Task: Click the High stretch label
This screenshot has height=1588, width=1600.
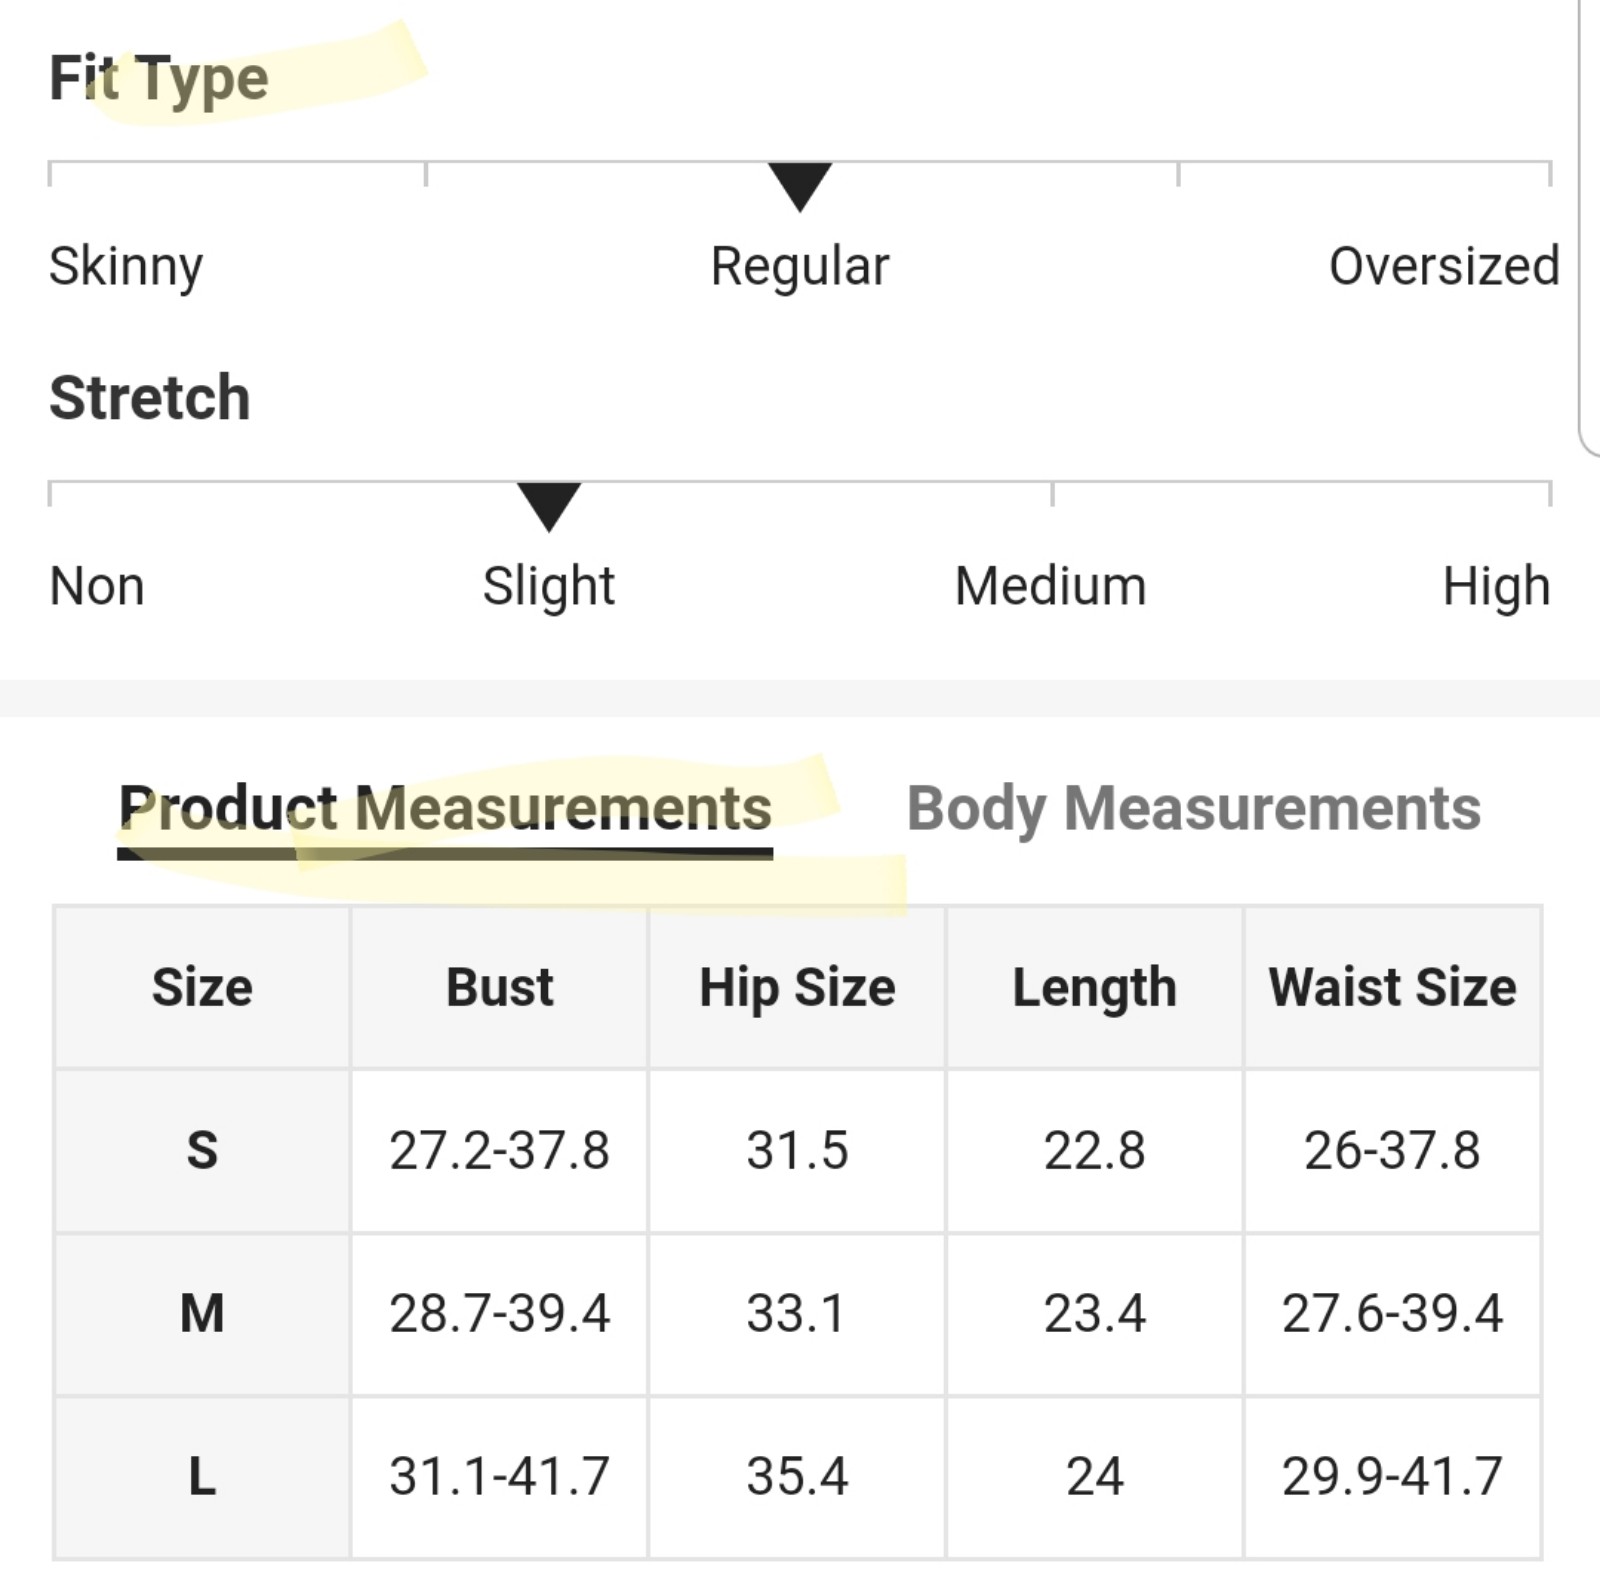Action: coord(1496,587)
